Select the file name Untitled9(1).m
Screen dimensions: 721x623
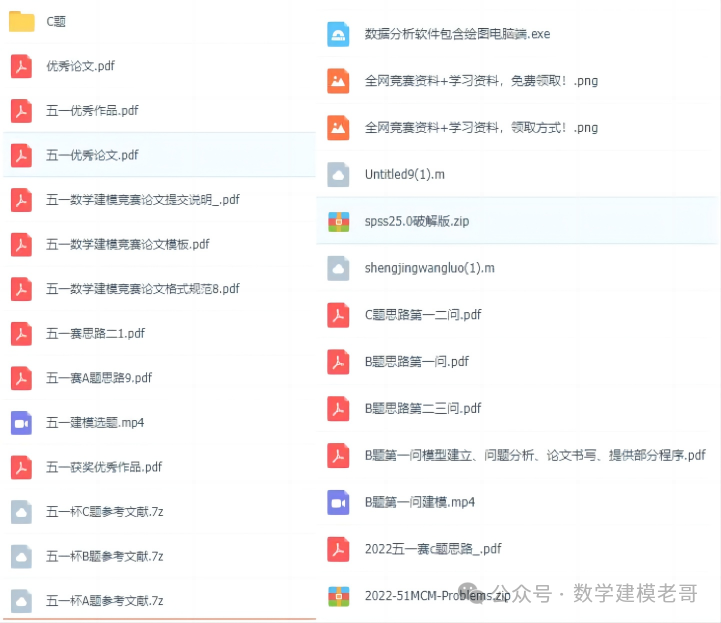(405, 175)
